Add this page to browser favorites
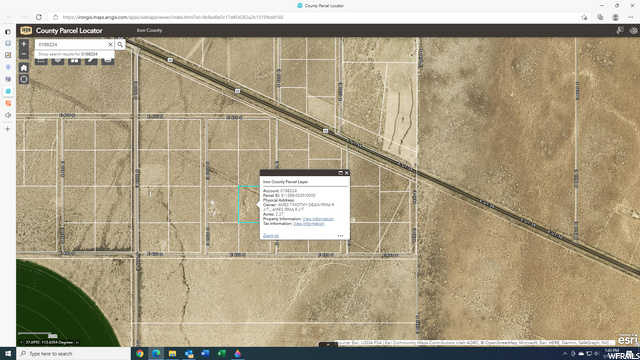The image size is (640, 360). 584,17
